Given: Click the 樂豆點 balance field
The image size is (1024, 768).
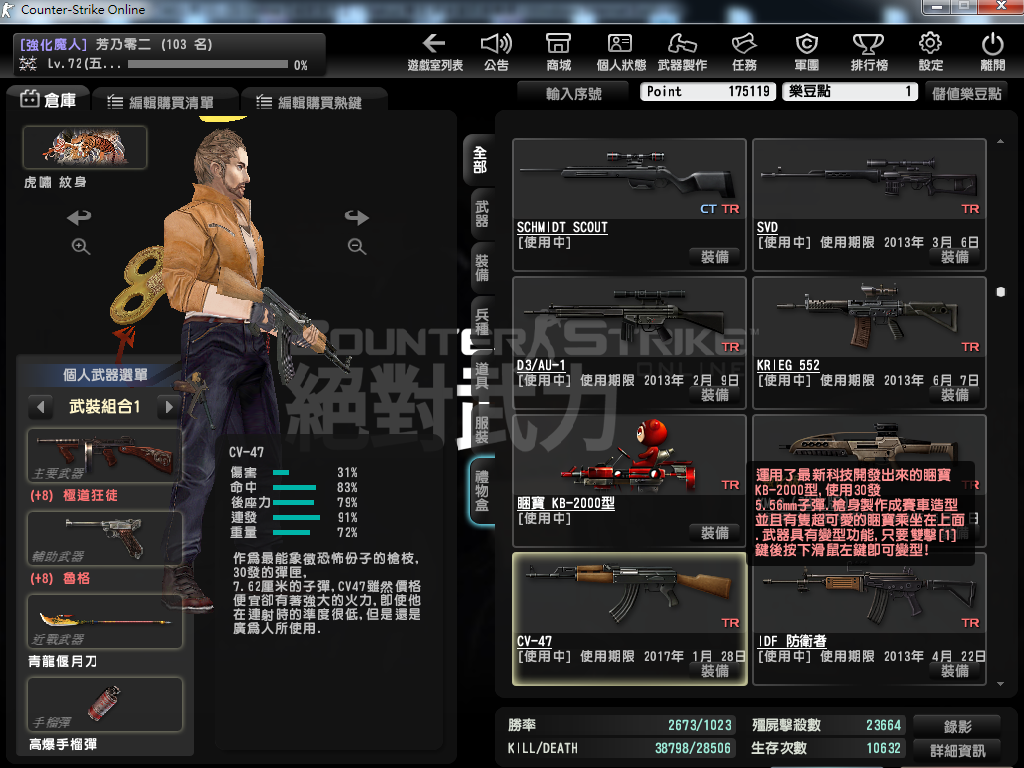Looking at the screenshot, I should [850, 91].
